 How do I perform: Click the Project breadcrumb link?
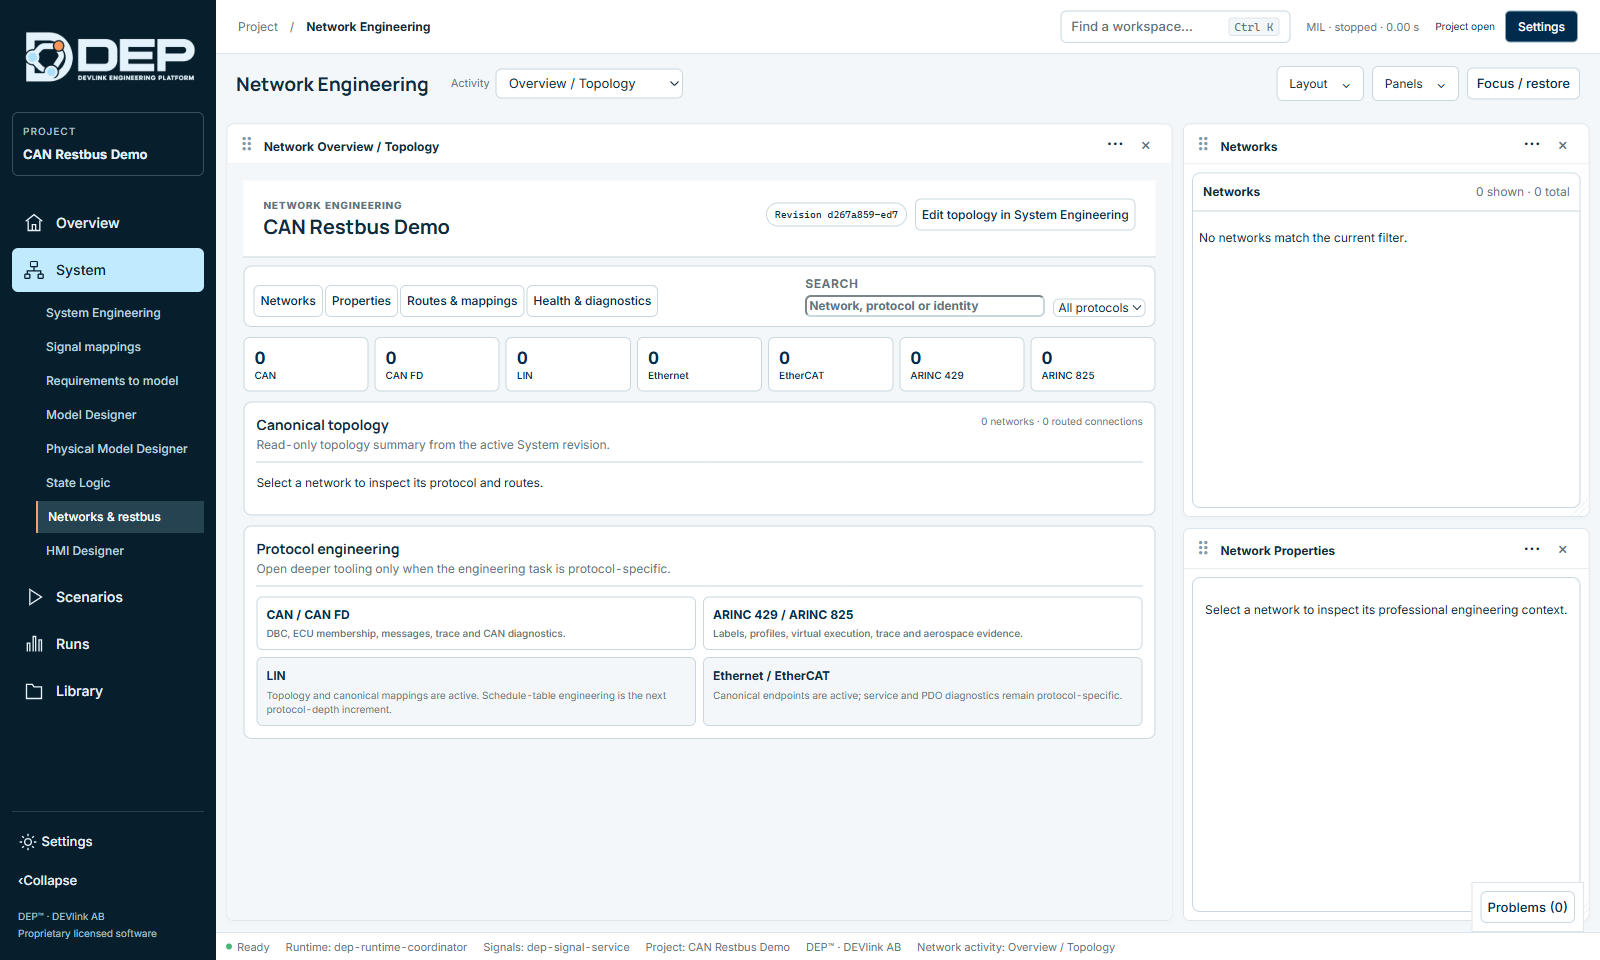[x=258, y=27]
